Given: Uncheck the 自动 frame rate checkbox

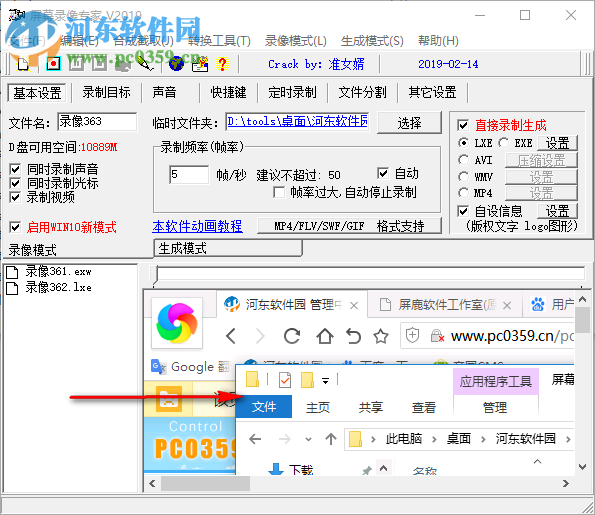Looking at the screenshot, I should 383,173.
